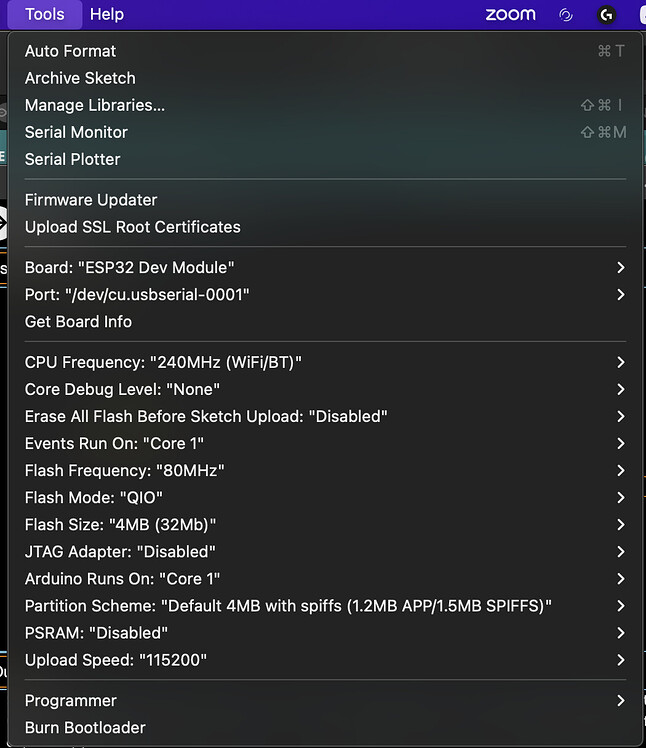Image resolution: width=646 pixels, height=748 pixels.
Task: Expand the Board ESP32 Dev Module submenu
Action: pos(325,268)
